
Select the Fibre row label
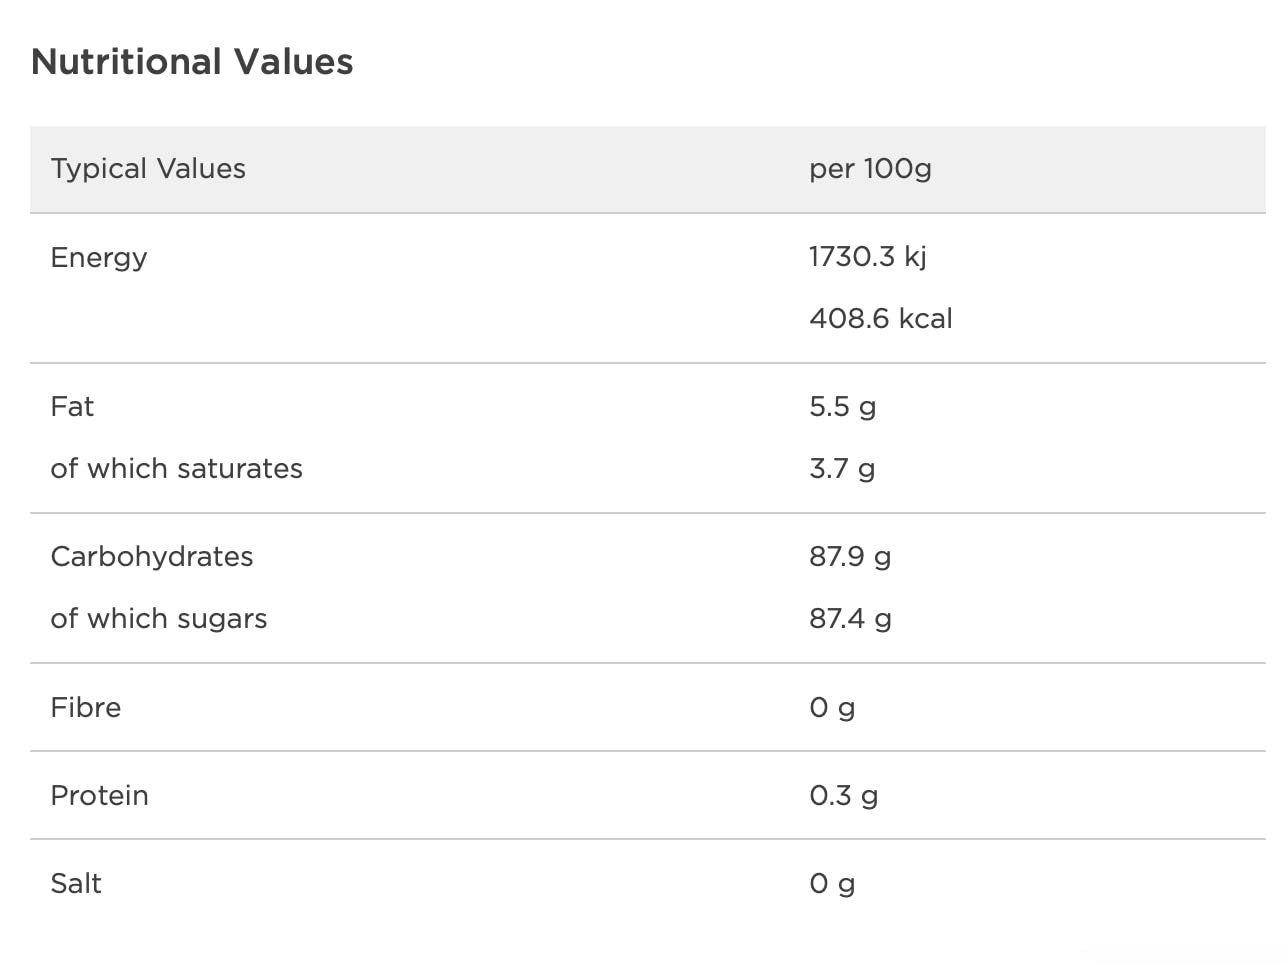pyautogui.click(x=86, y=707)
